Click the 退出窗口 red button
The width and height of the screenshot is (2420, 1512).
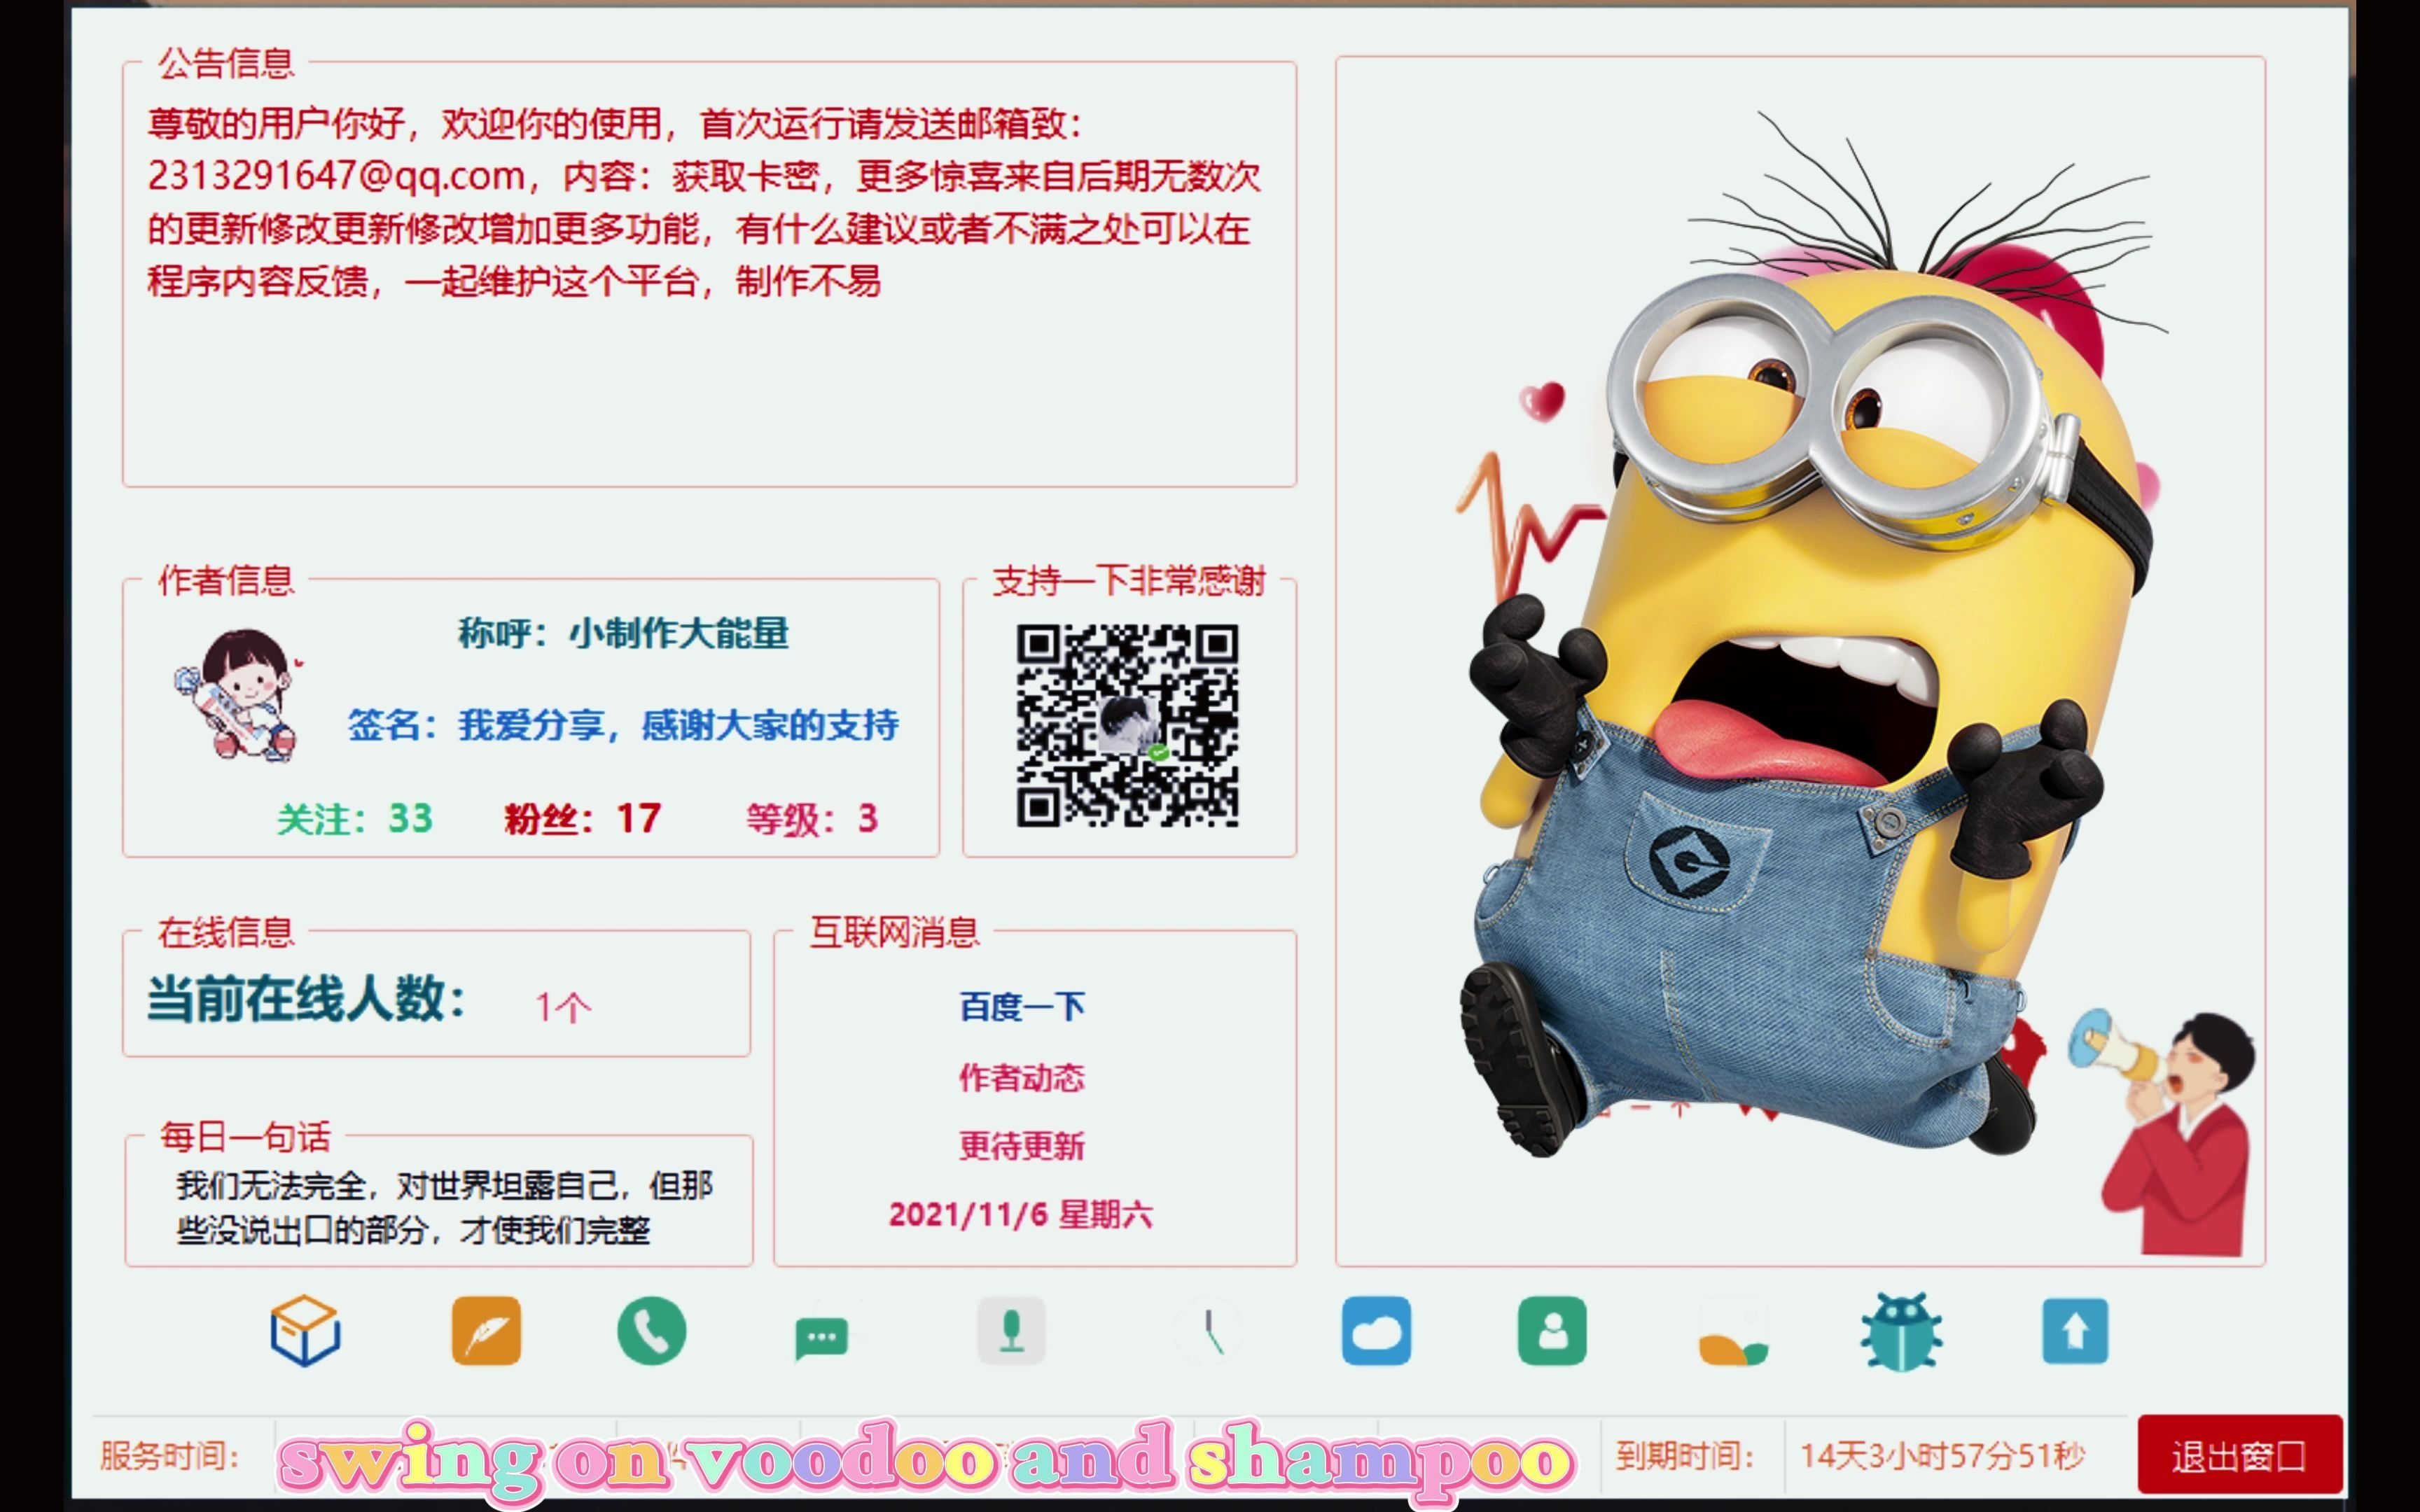point(2239,1454)
